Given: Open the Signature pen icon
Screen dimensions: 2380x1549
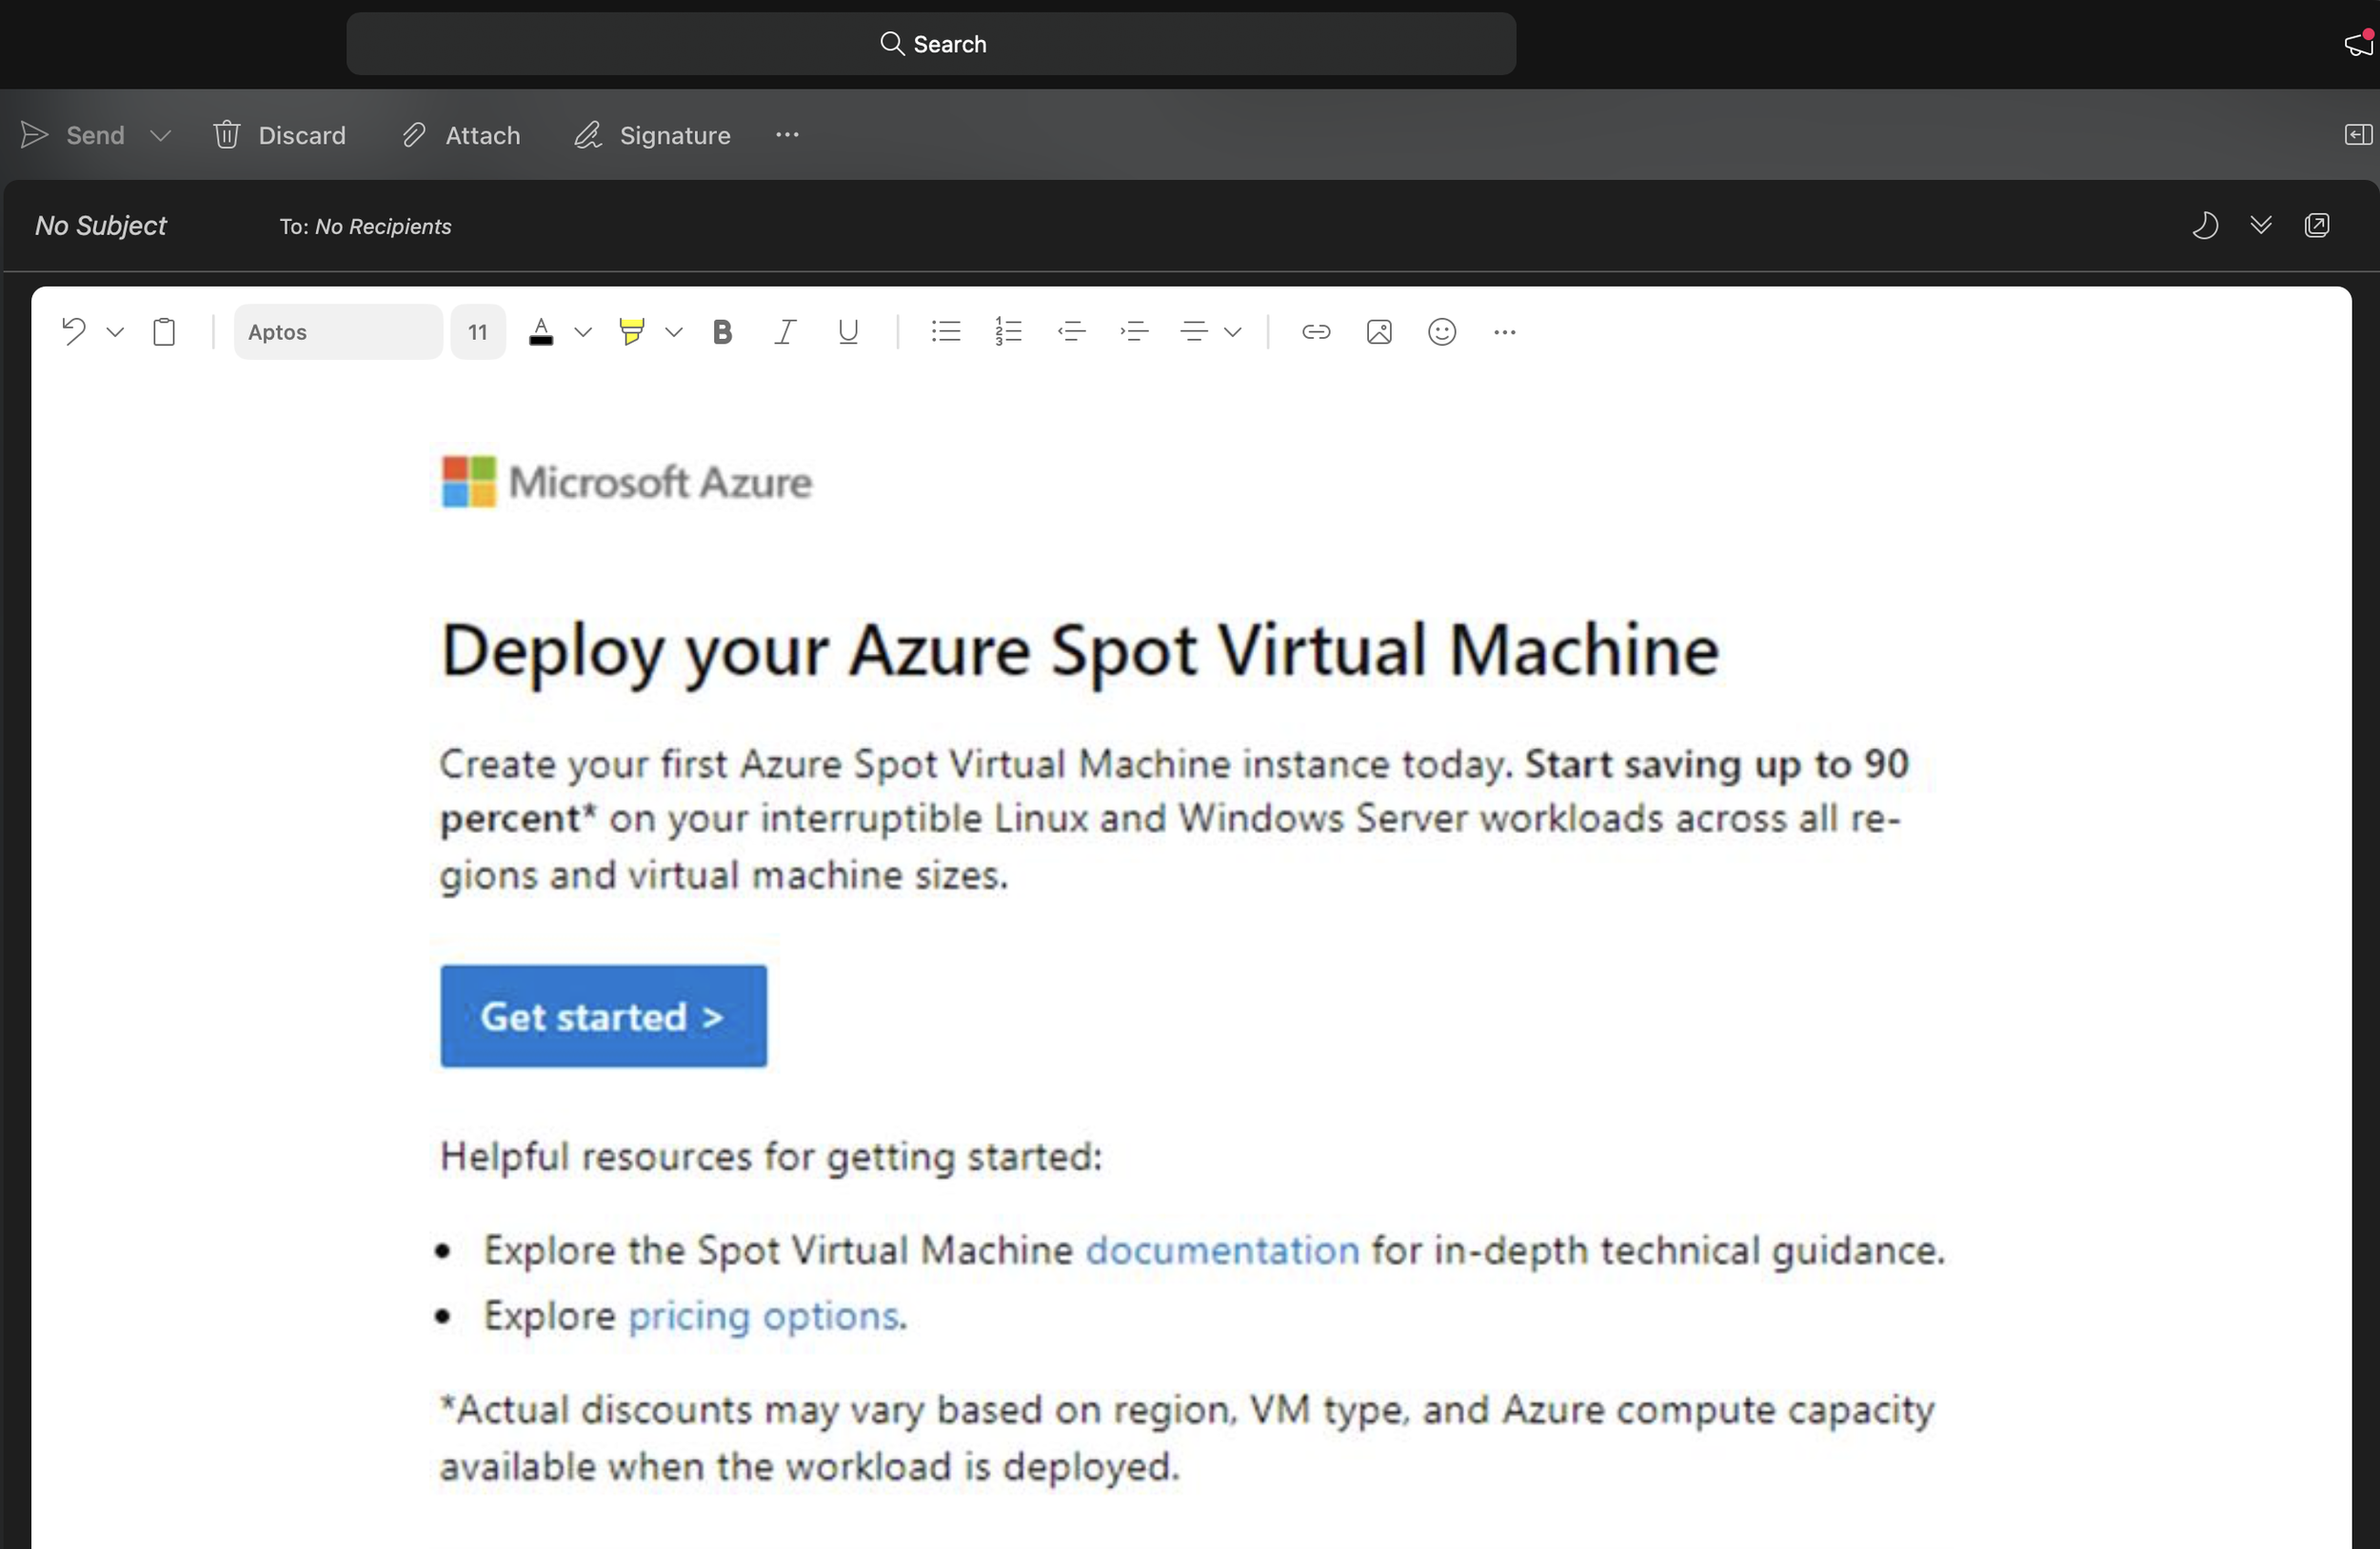Looking at the screenshot, I should (588, 135).
